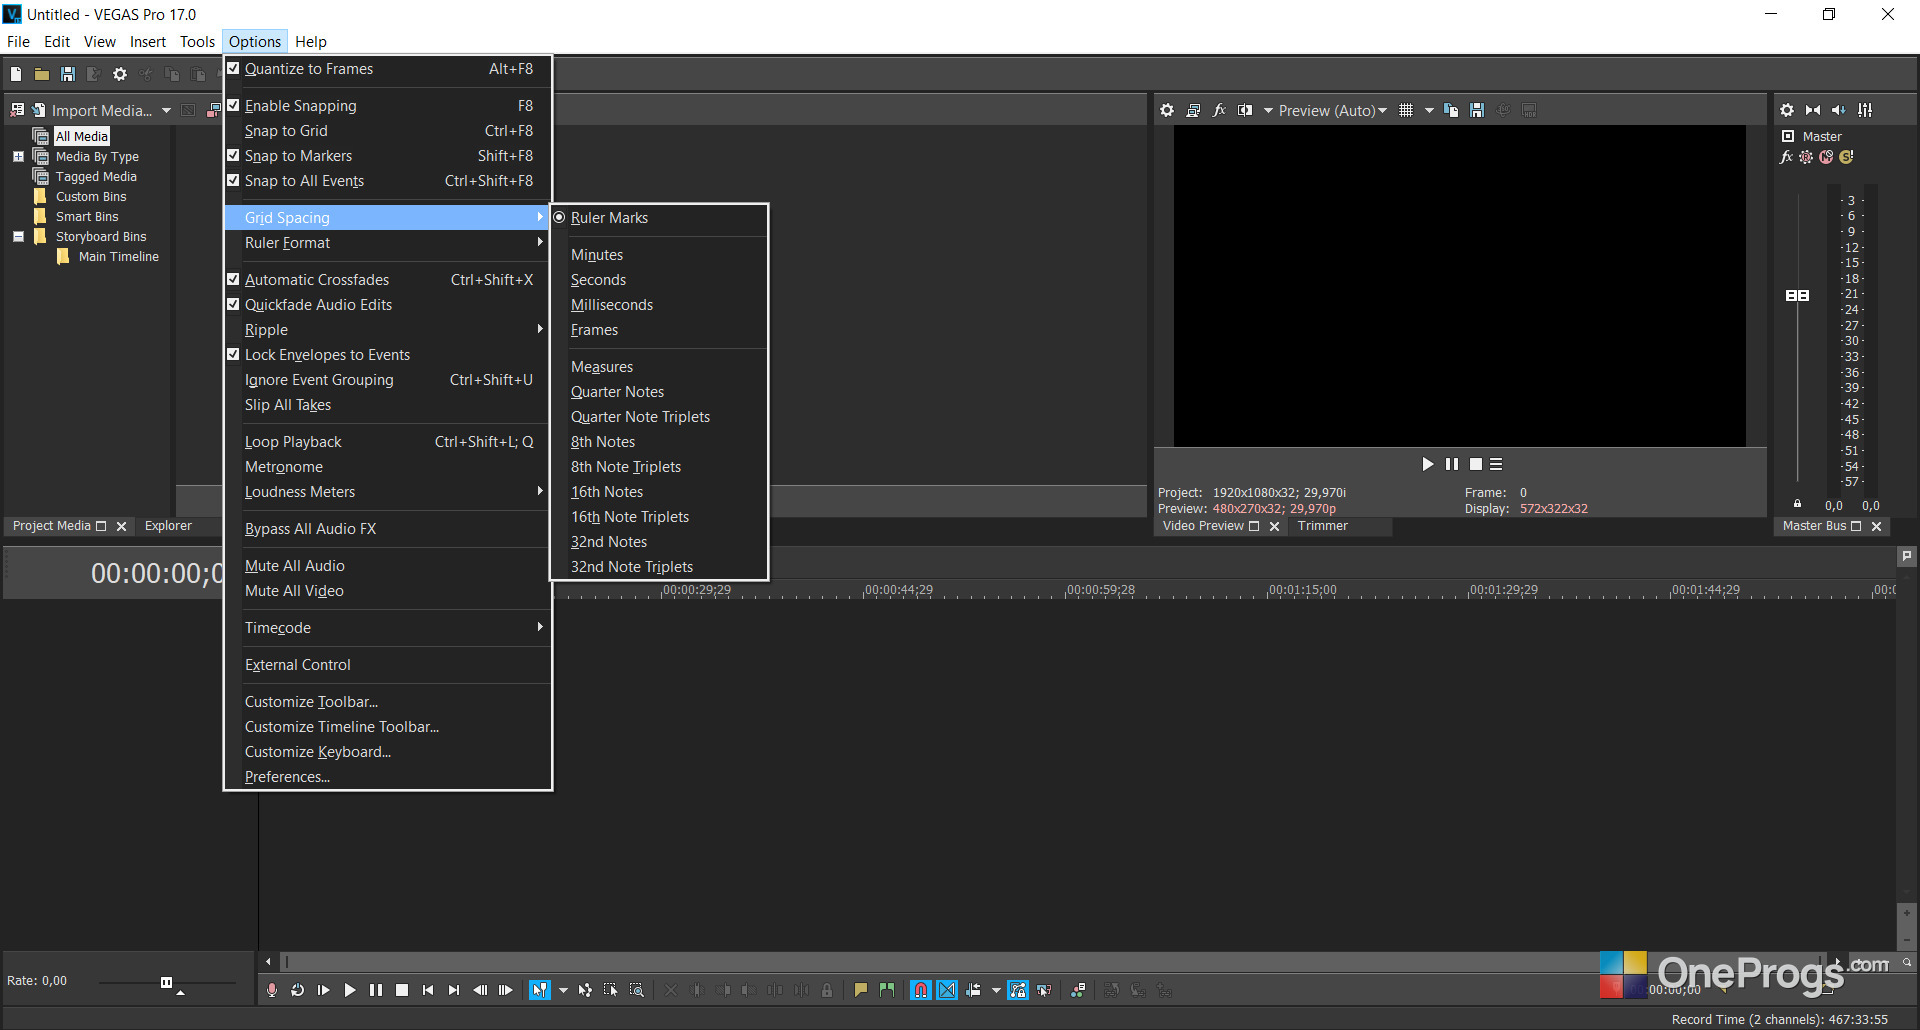Click the Downmix Output icon in Master Bus

(x=1813, y=110)
